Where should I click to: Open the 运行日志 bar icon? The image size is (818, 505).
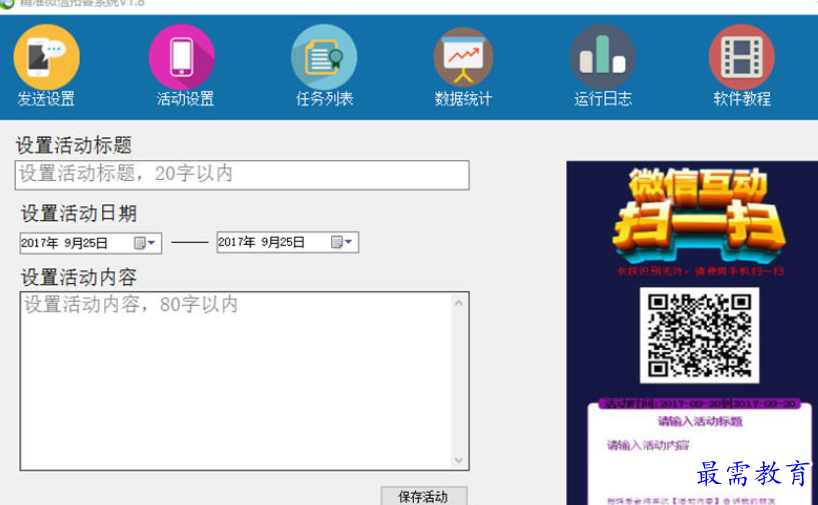[x=603, y=57]
